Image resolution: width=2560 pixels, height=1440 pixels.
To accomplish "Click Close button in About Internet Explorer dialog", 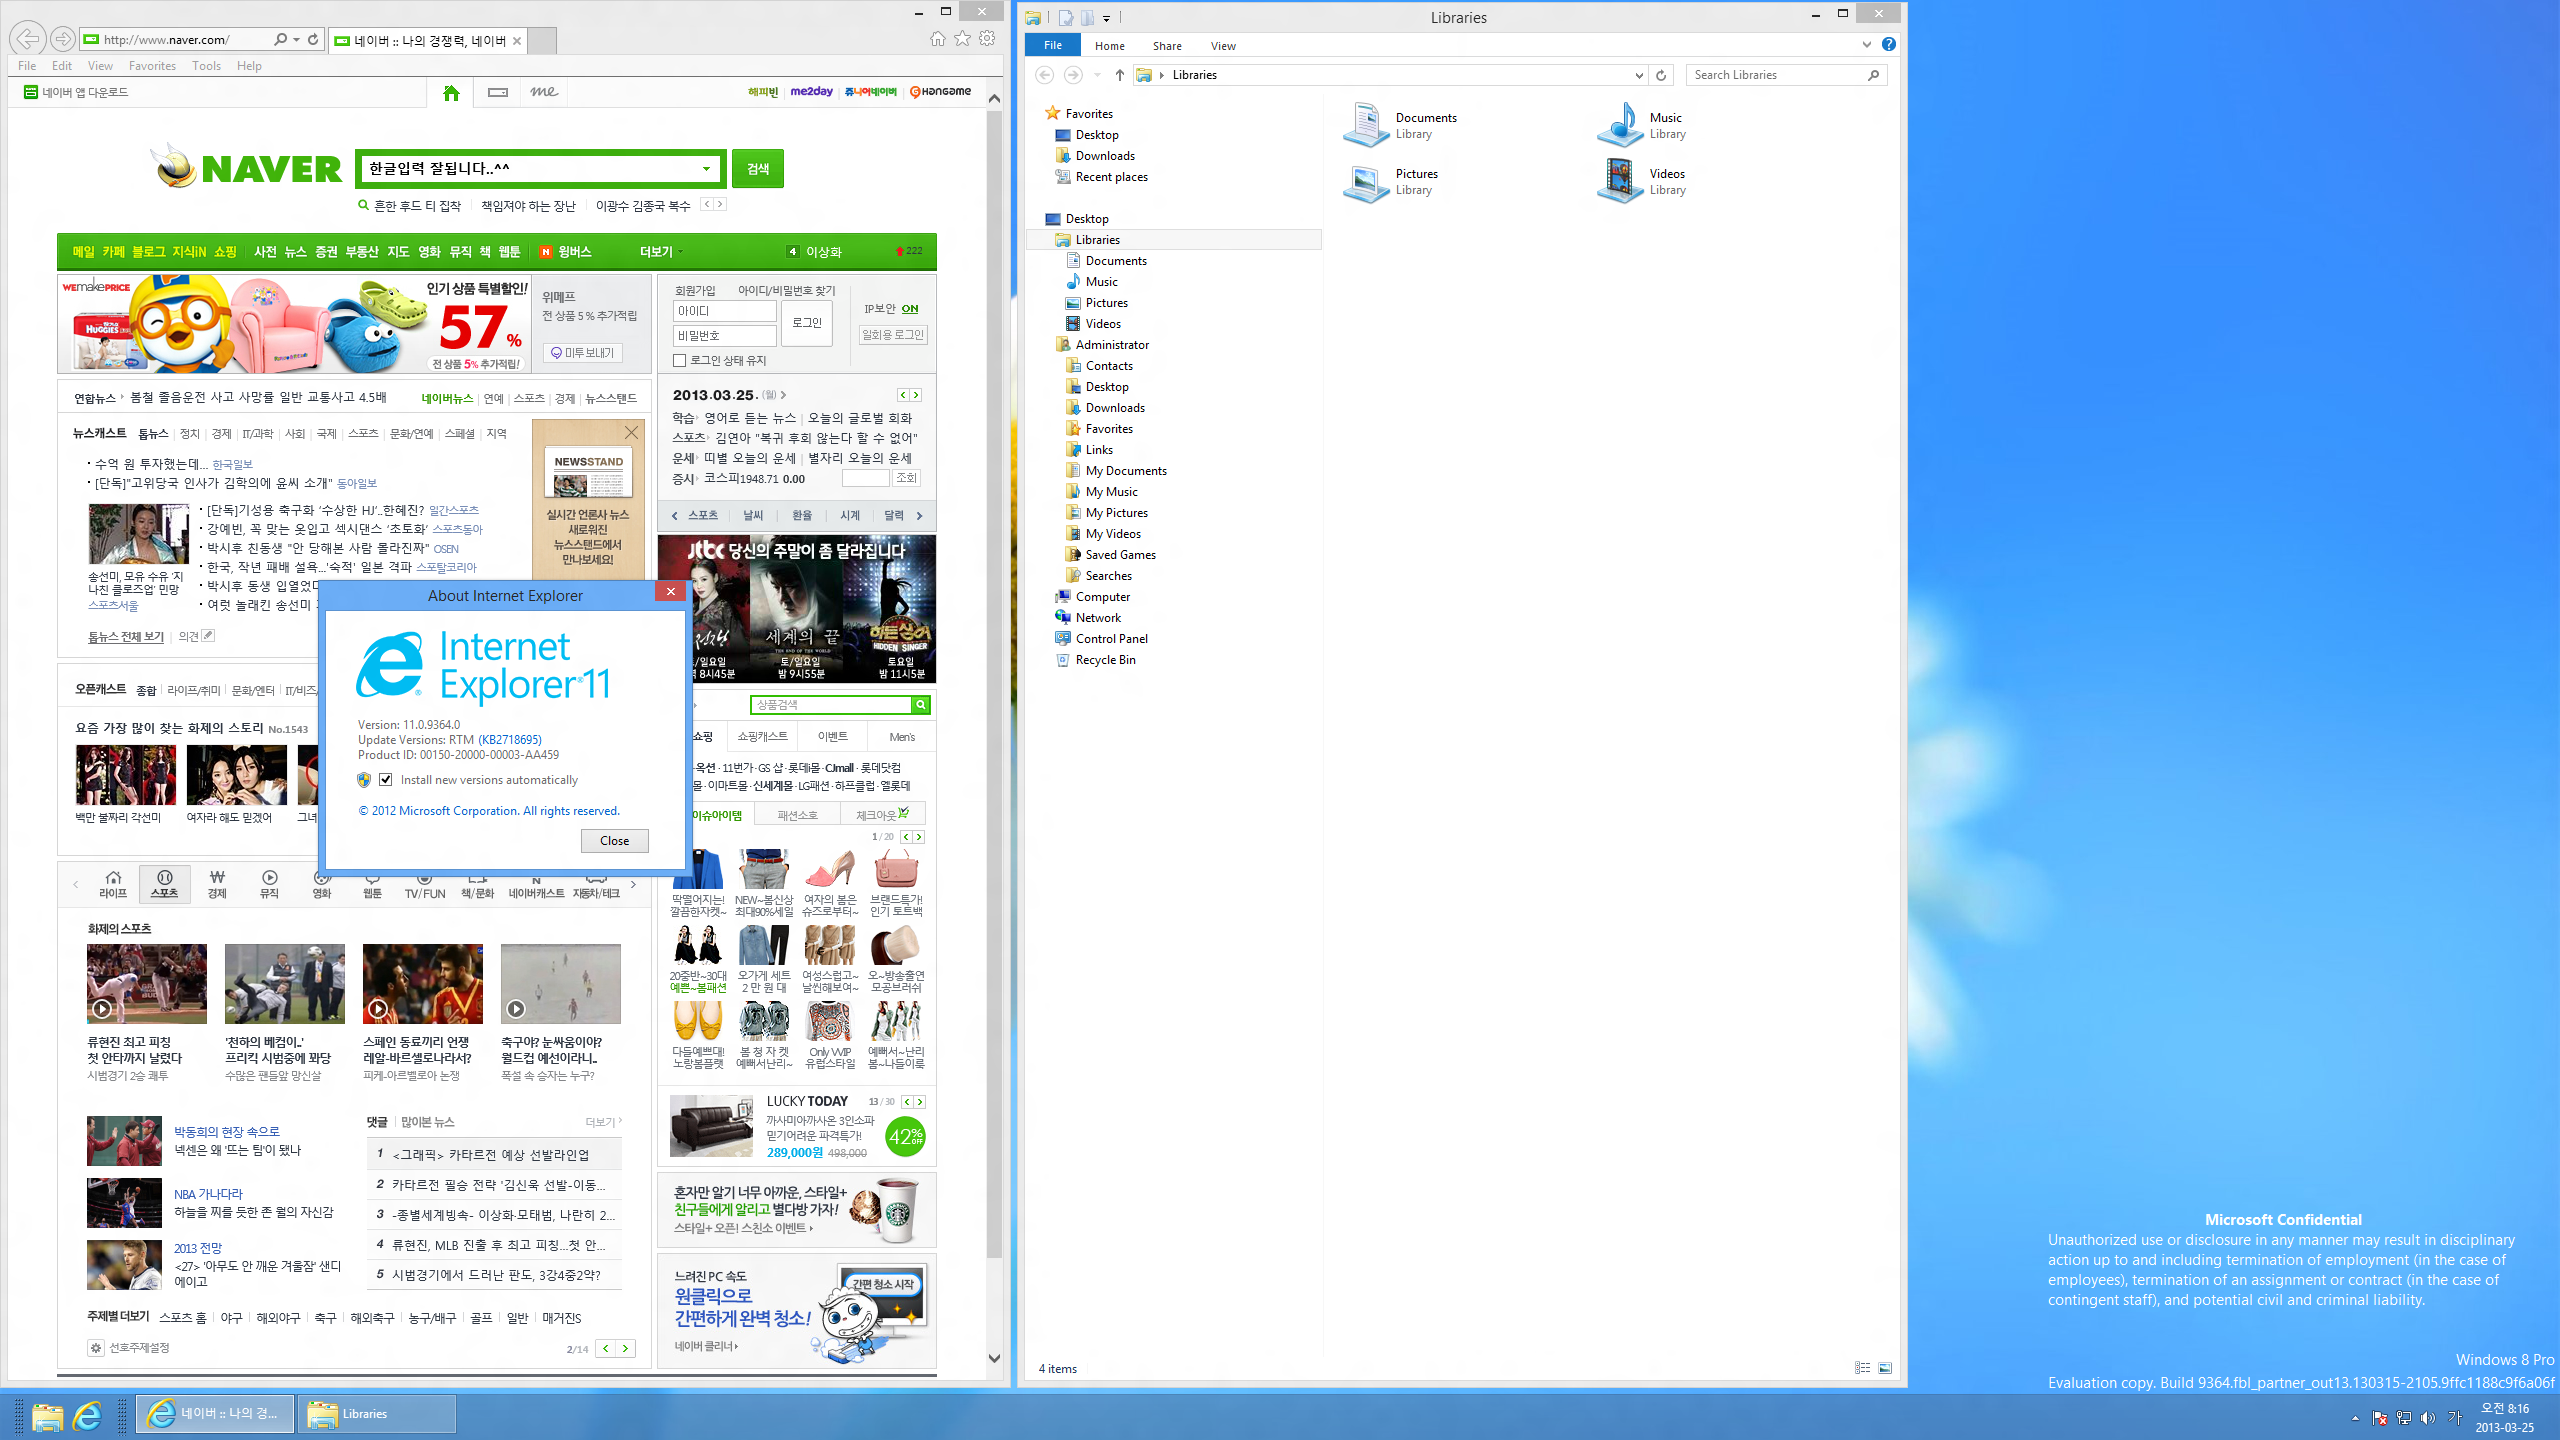I will [x=615, y=839].
